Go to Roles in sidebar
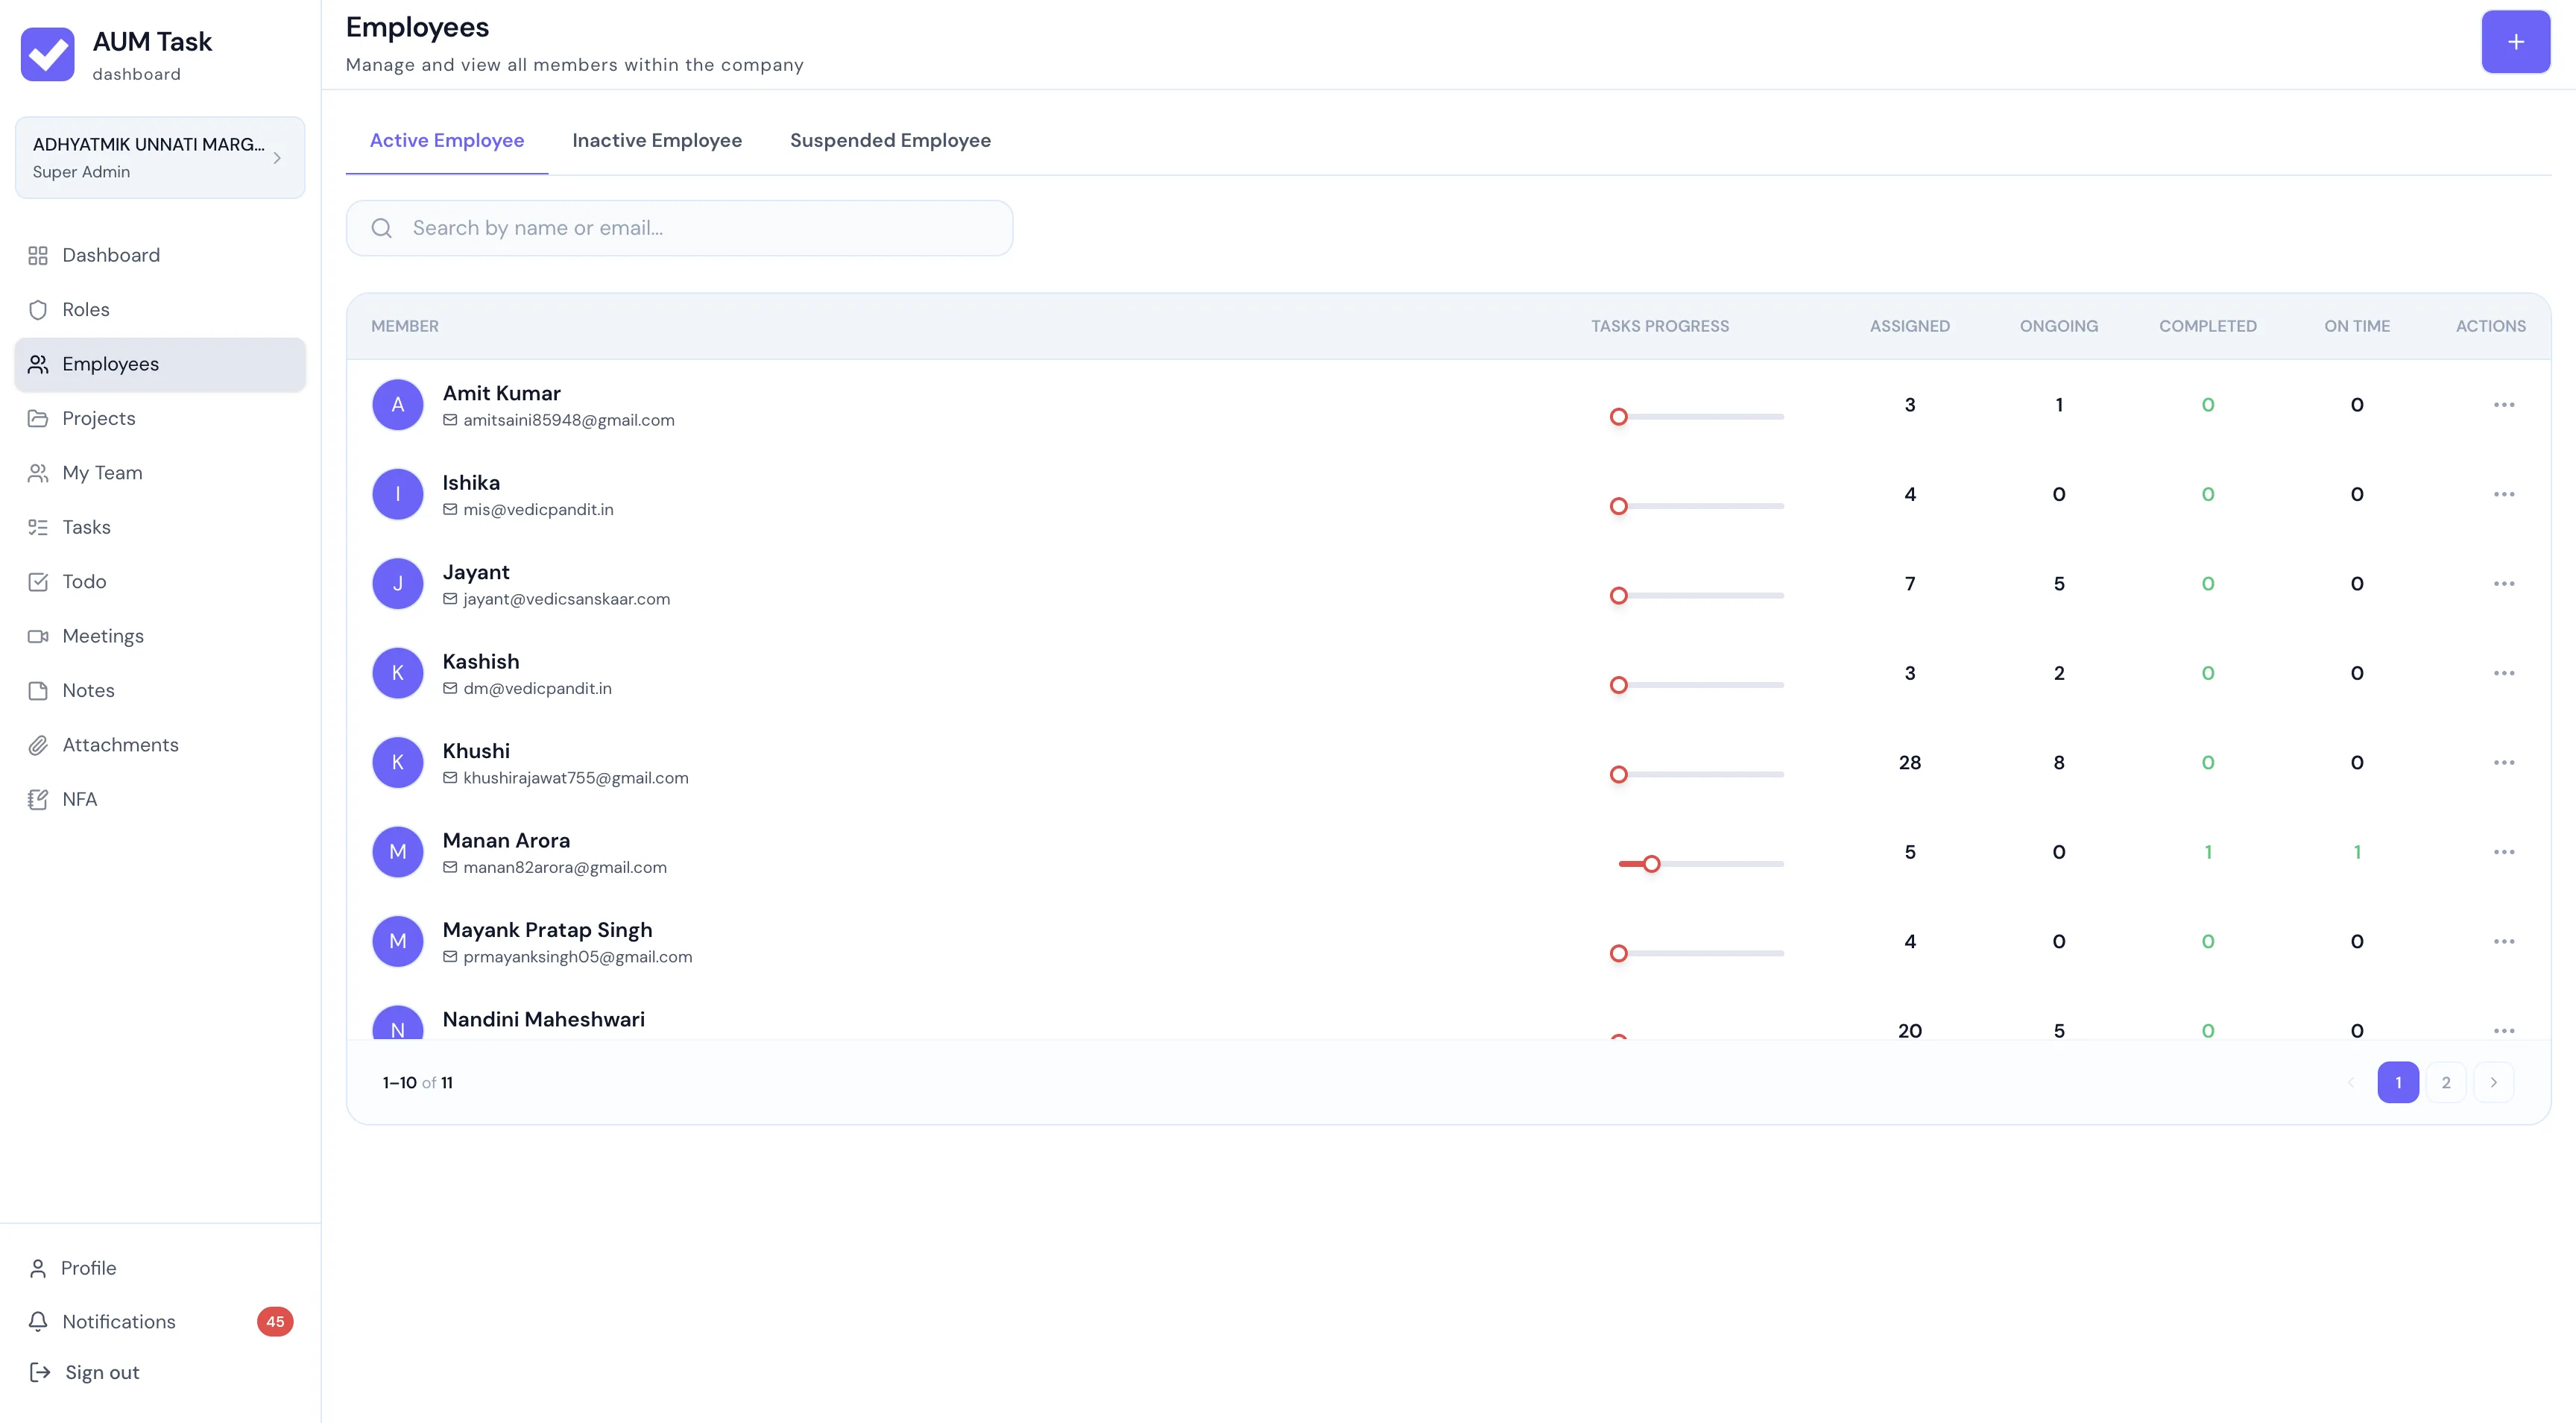Screen dimensions: 2576x1423 [160, 310]
